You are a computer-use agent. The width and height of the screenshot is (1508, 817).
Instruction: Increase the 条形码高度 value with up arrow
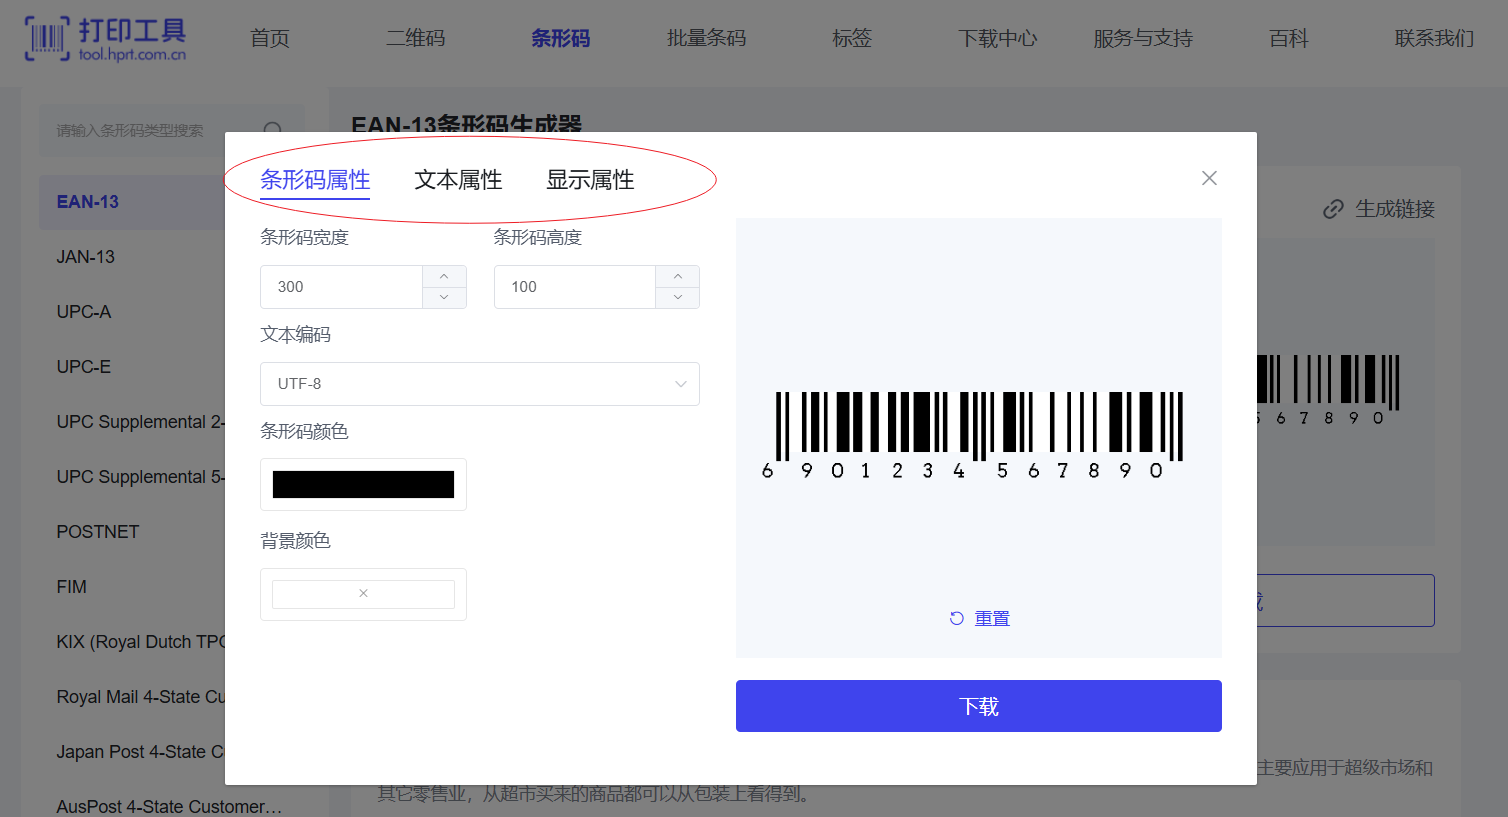pyautogui.click(x=678, y=276)
